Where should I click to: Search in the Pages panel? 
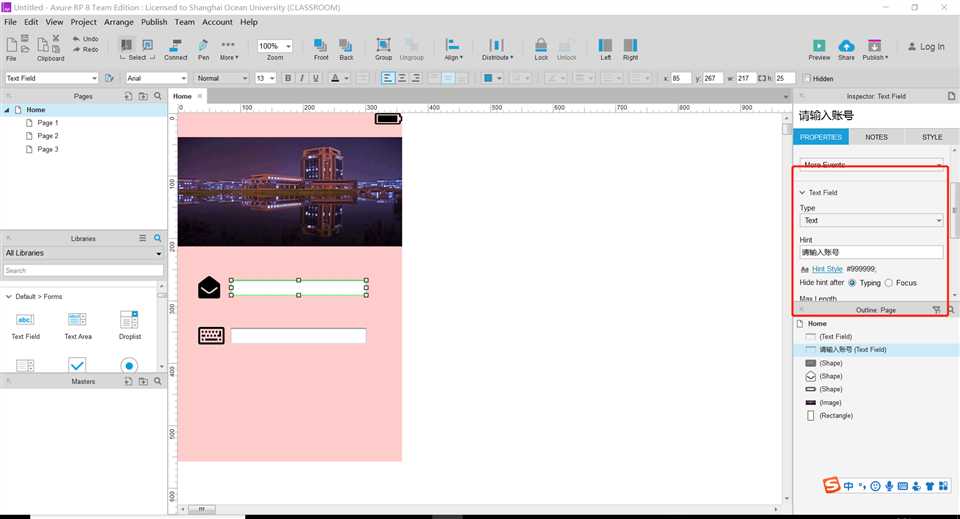click(x=158, y=96)
